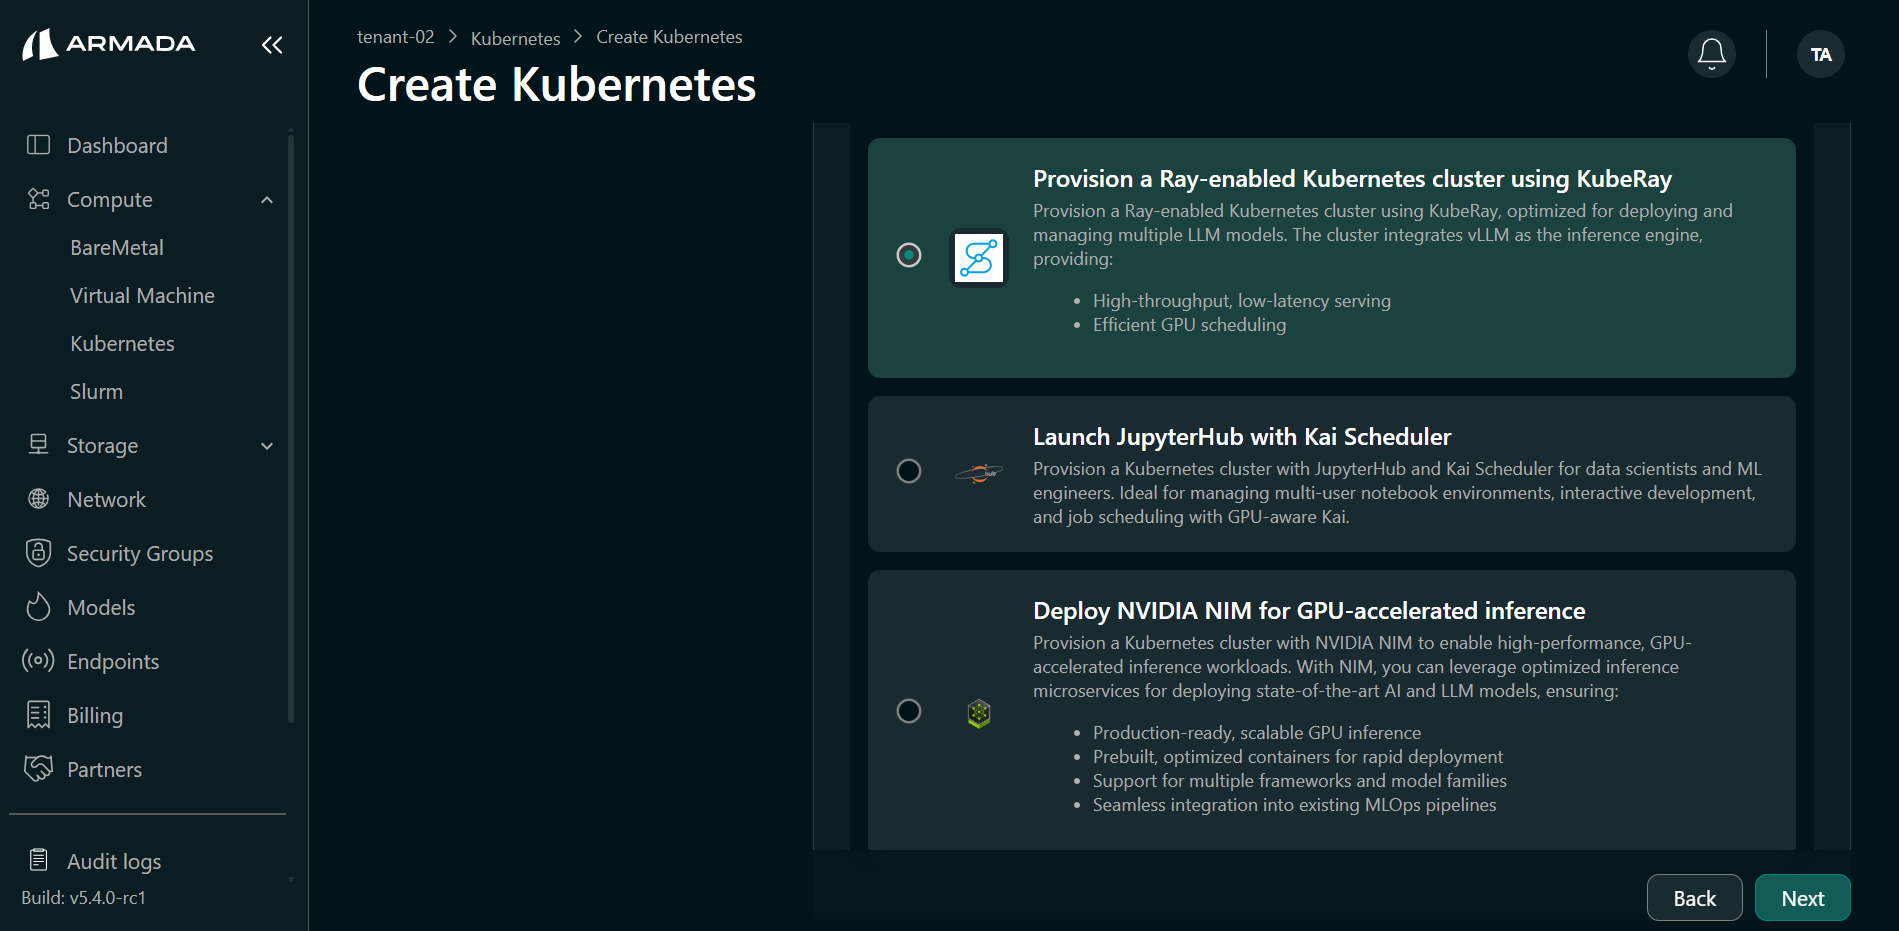Click 'Production-ready, scalable GPU inference' bullet

coord(1257,733)
